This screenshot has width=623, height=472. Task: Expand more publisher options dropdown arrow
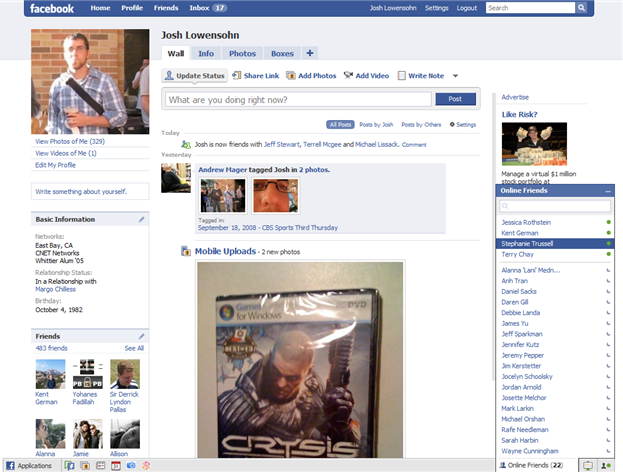(455, 76)
